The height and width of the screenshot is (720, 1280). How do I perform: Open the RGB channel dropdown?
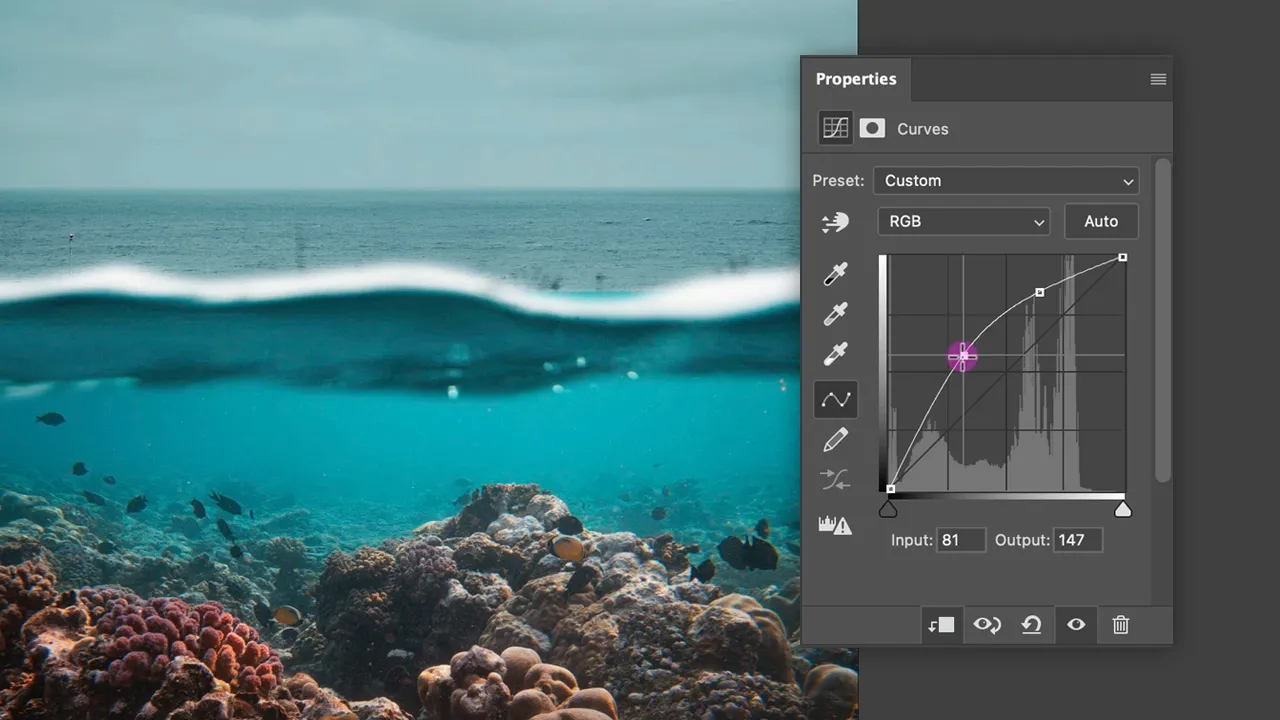click(963, 221)
